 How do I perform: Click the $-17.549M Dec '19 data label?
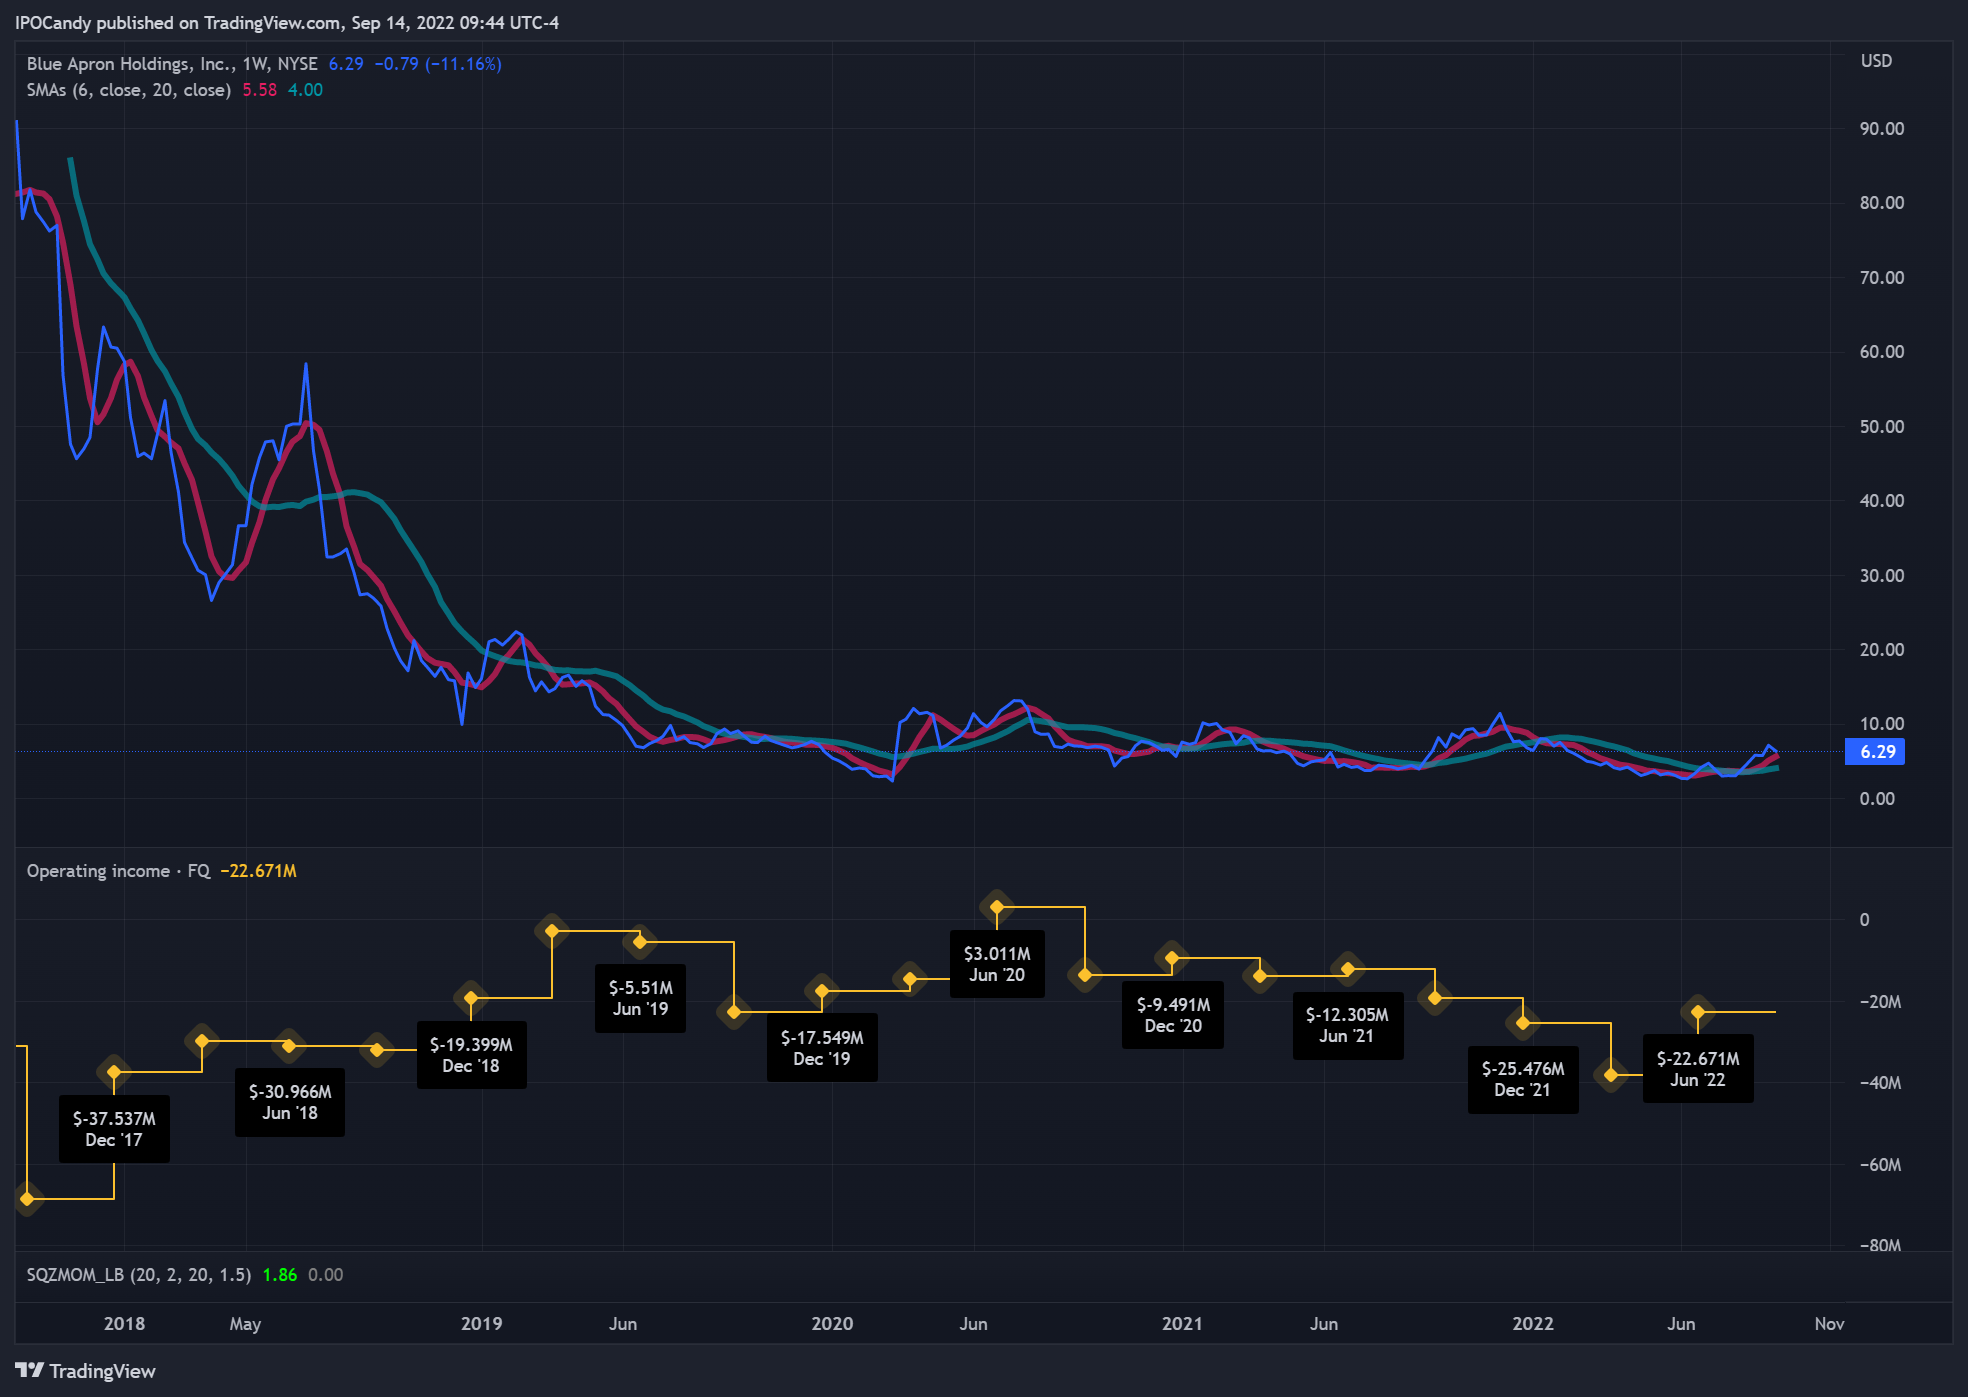pos(821,1048)
